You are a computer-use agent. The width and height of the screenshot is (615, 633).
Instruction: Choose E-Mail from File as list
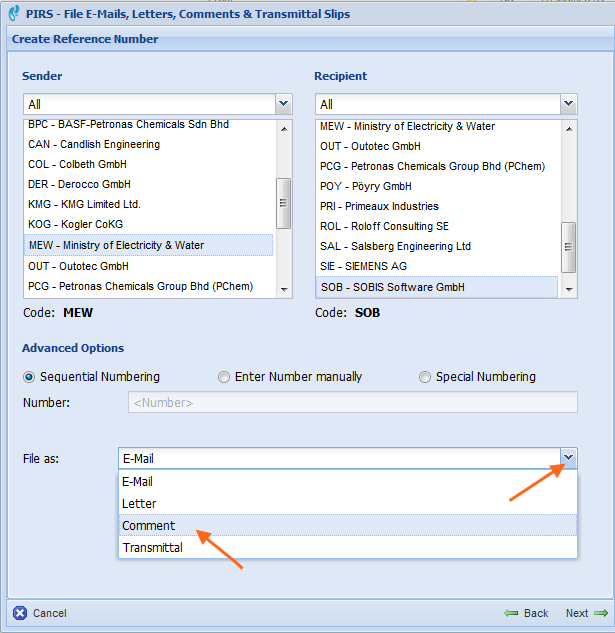tap(348, 482)
